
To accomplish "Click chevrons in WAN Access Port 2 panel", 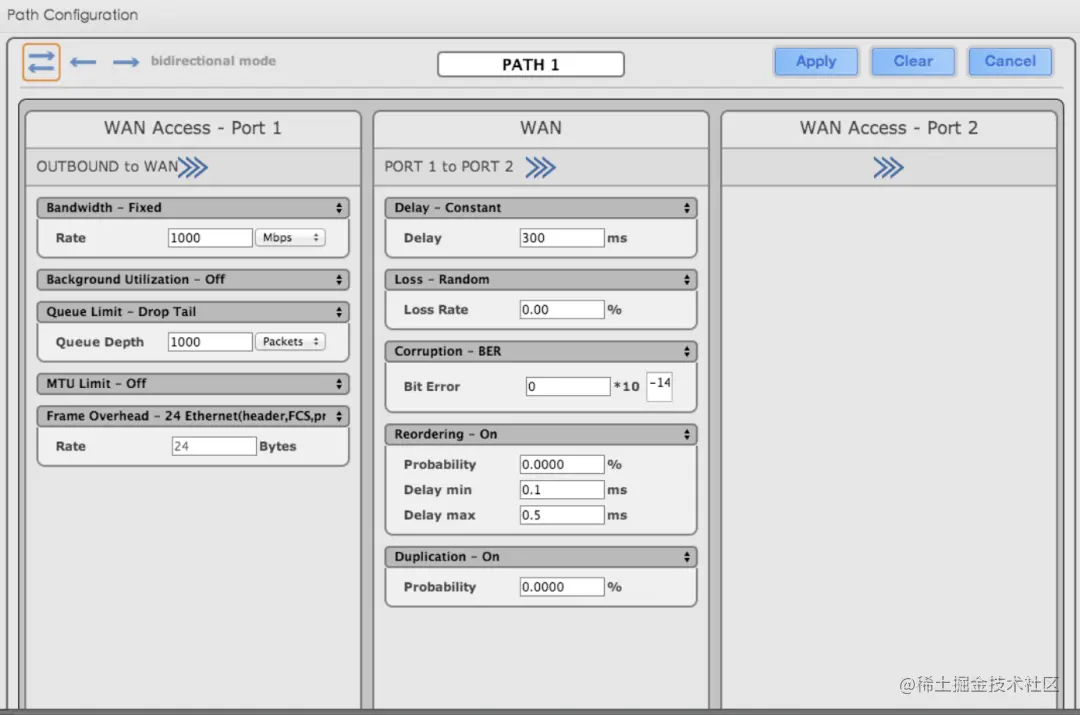I will point(889,167).
